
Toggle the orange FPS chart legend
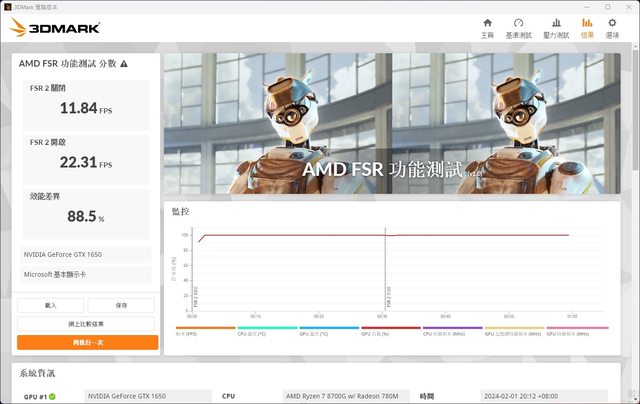click(205, 329)
